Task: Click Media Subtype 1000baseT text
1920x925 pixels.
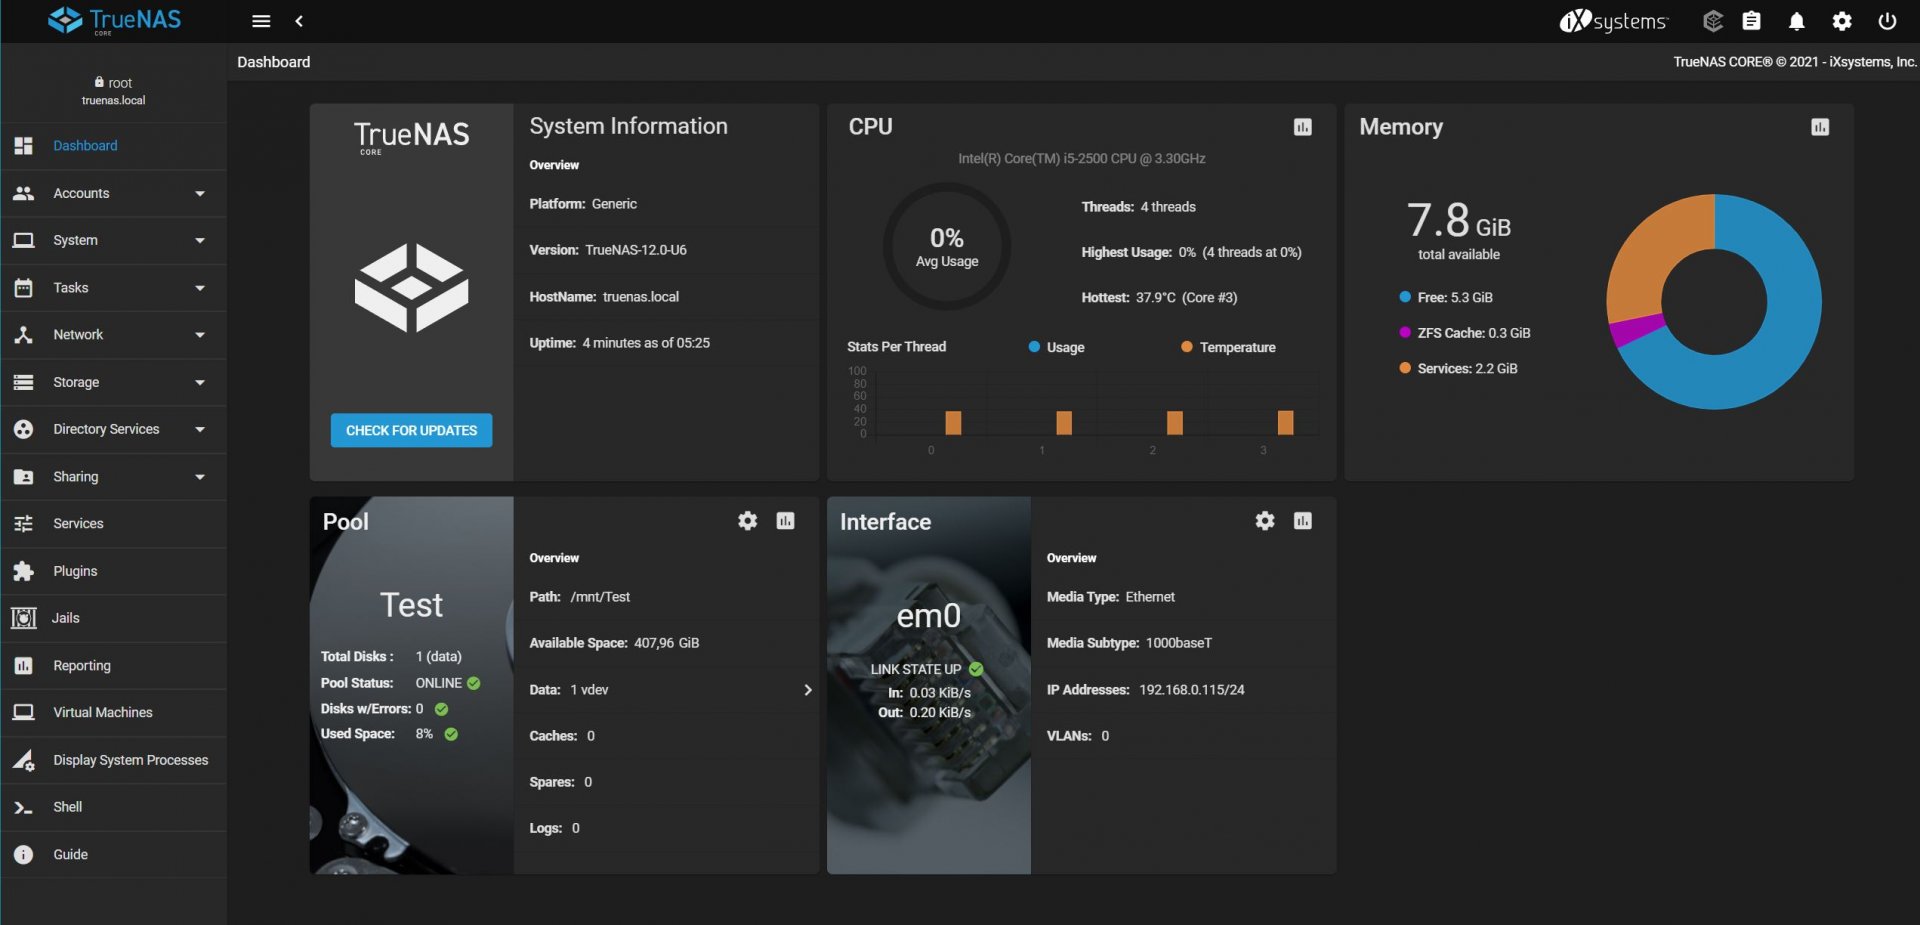Action: 1129,643
